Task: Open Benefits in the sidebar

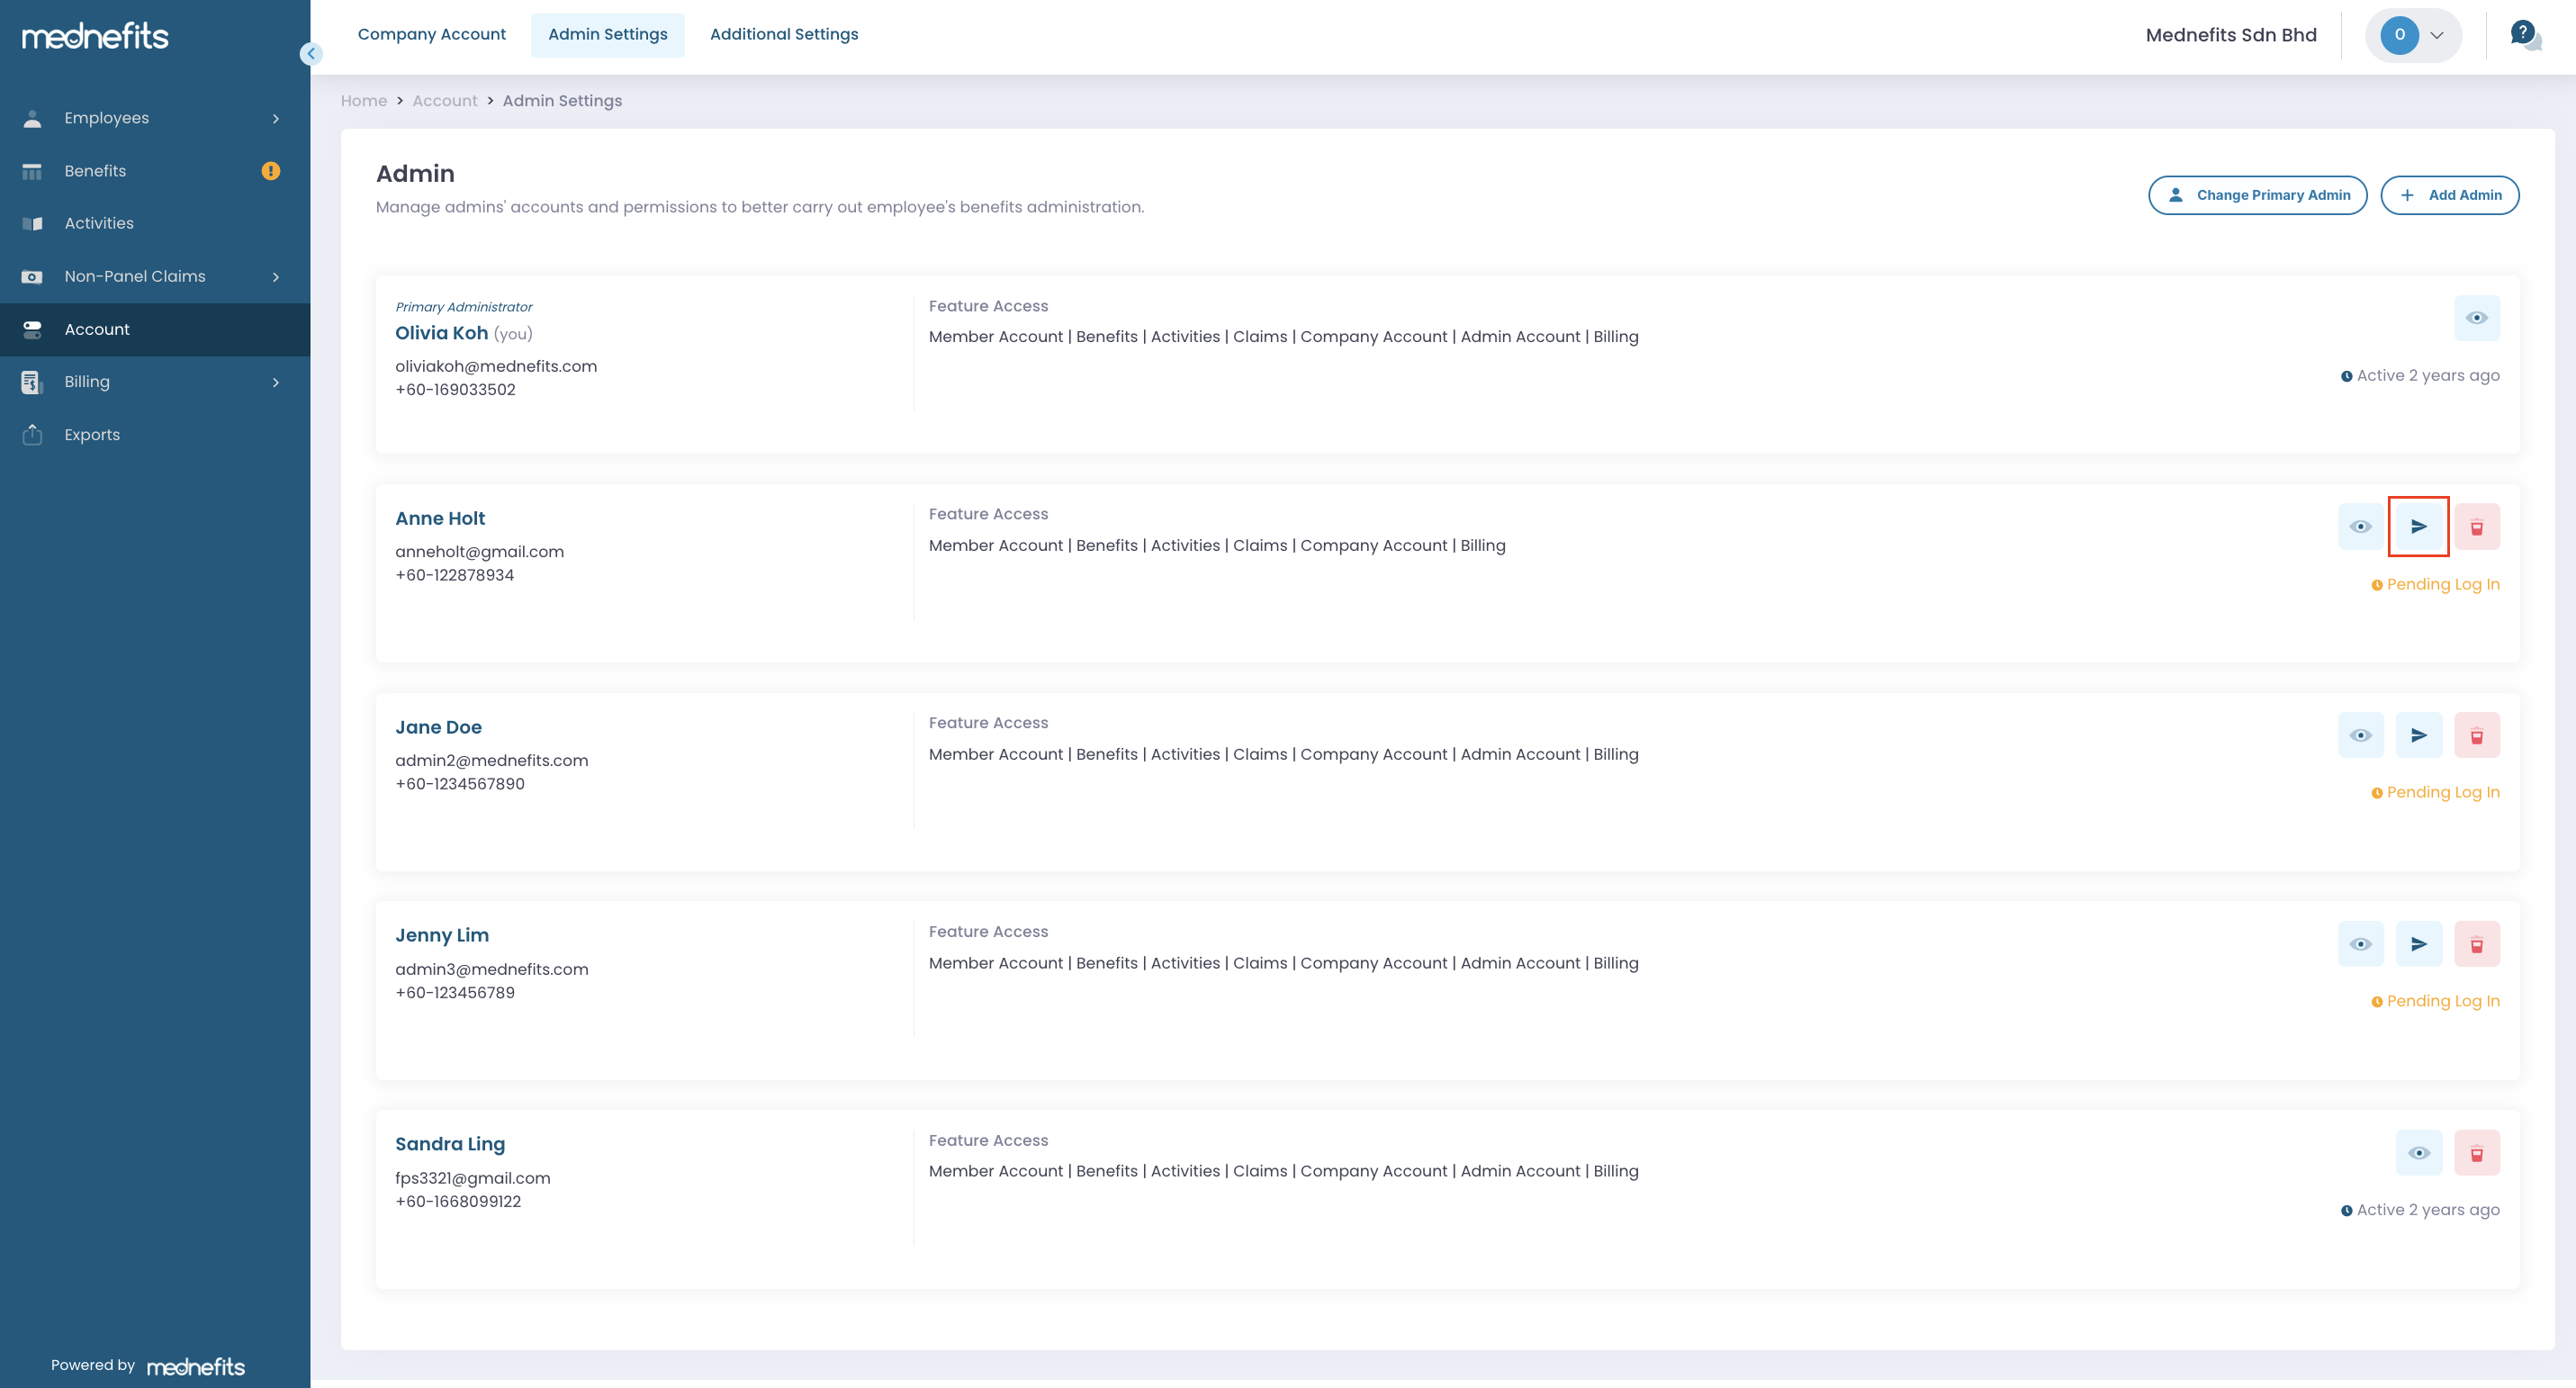Action: (155, 171)
